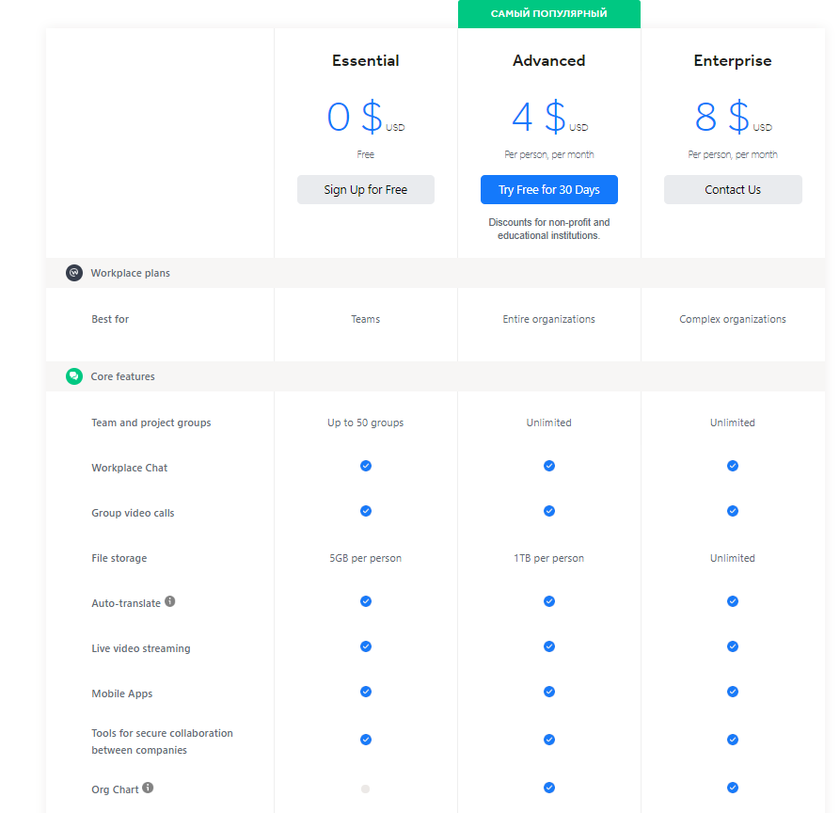Click Enterprise's Mobile Apps checkmark icon
The height and width of the screenshot is (813, 840).
[733, 692]
